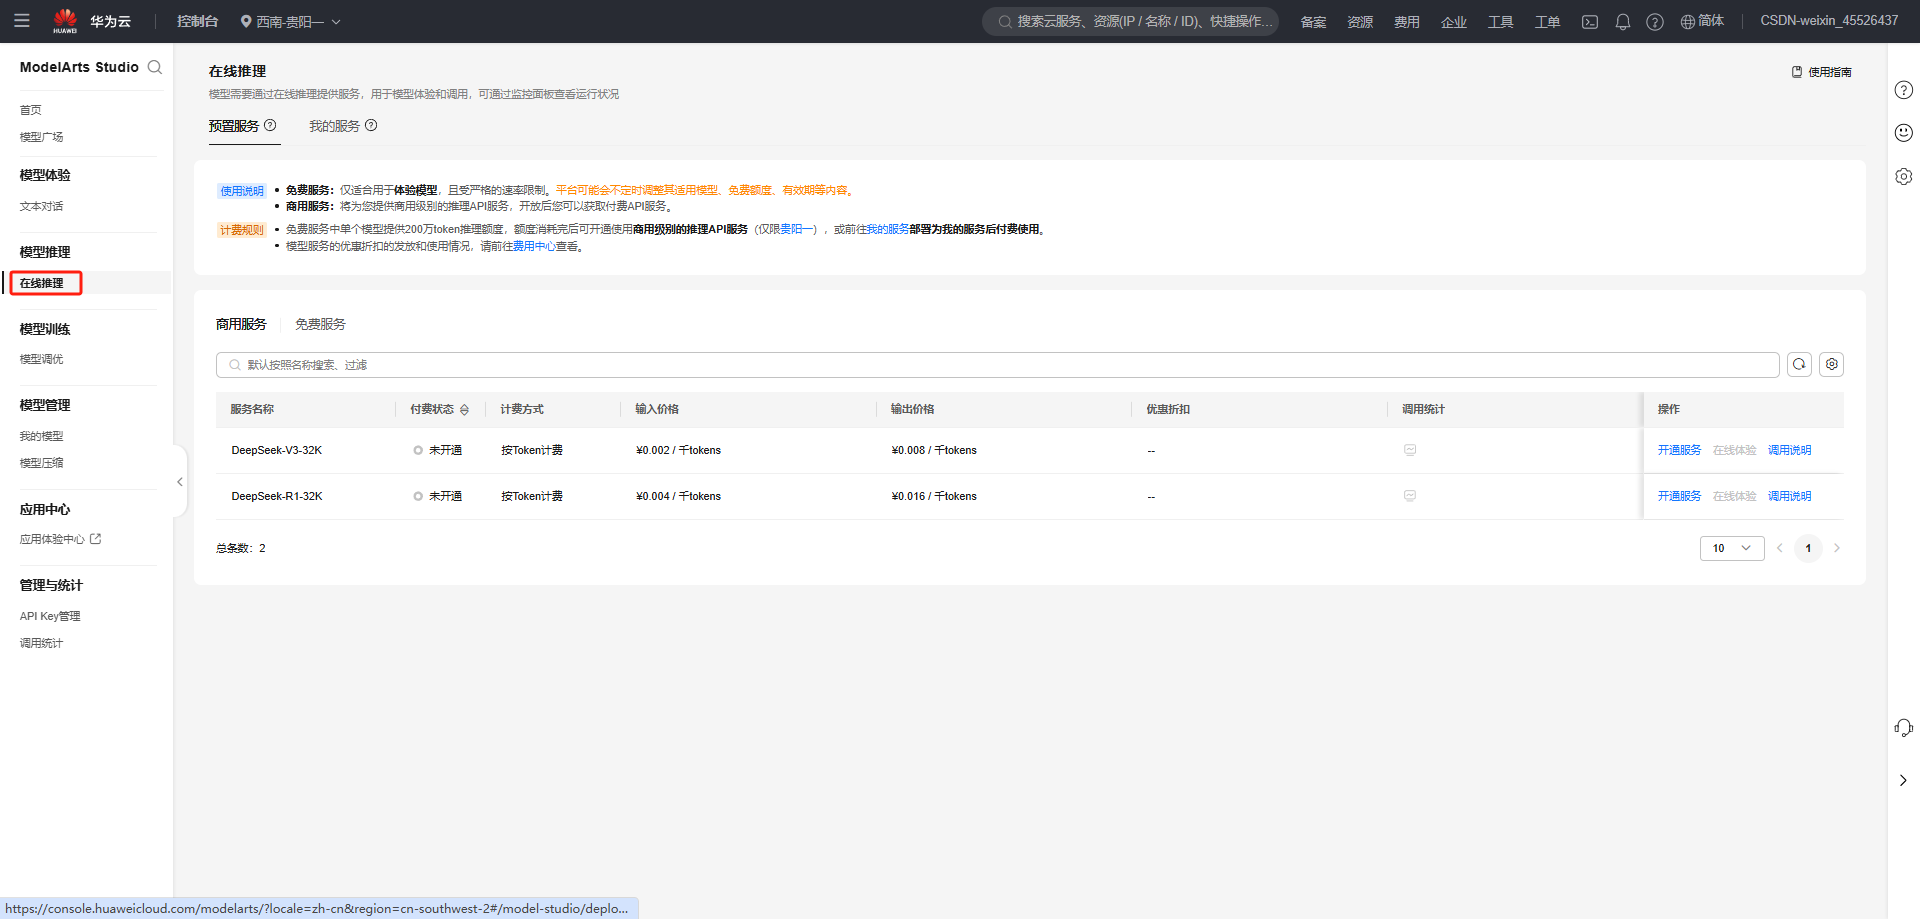This screenshot has width=1920, height=919.
Task: Switch to 我的服务 tab
Action: (334, 126)
